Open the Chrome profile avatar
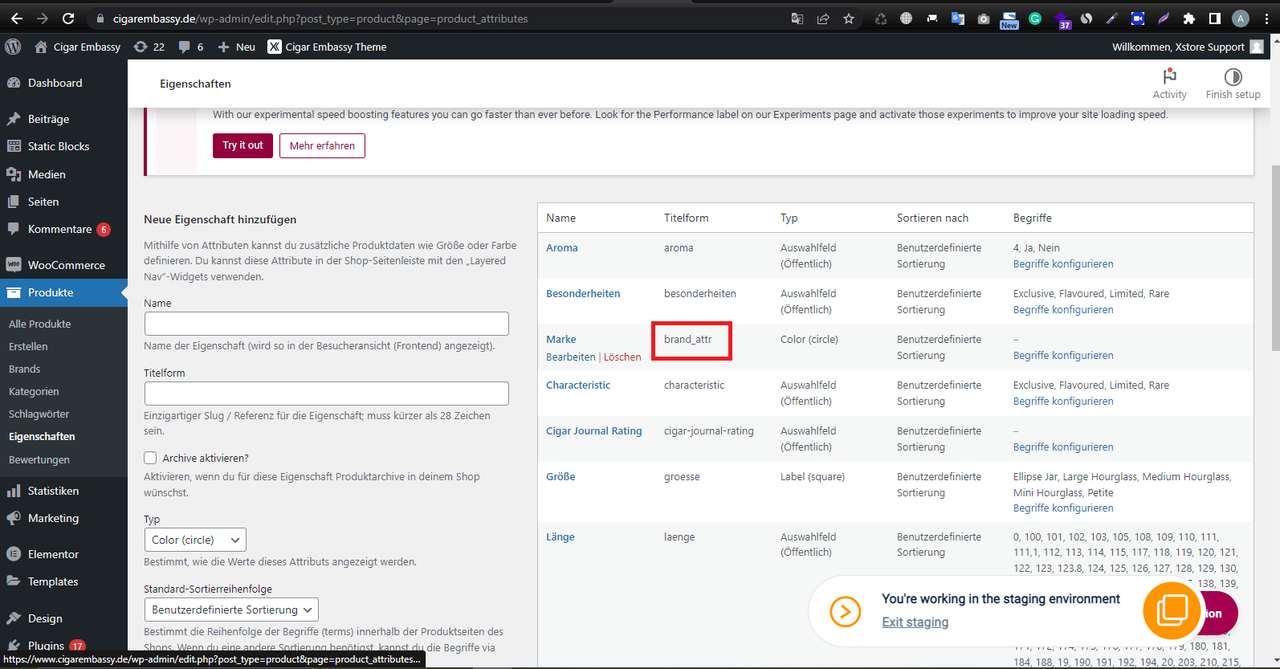1280x669 pixels. 1240,18
